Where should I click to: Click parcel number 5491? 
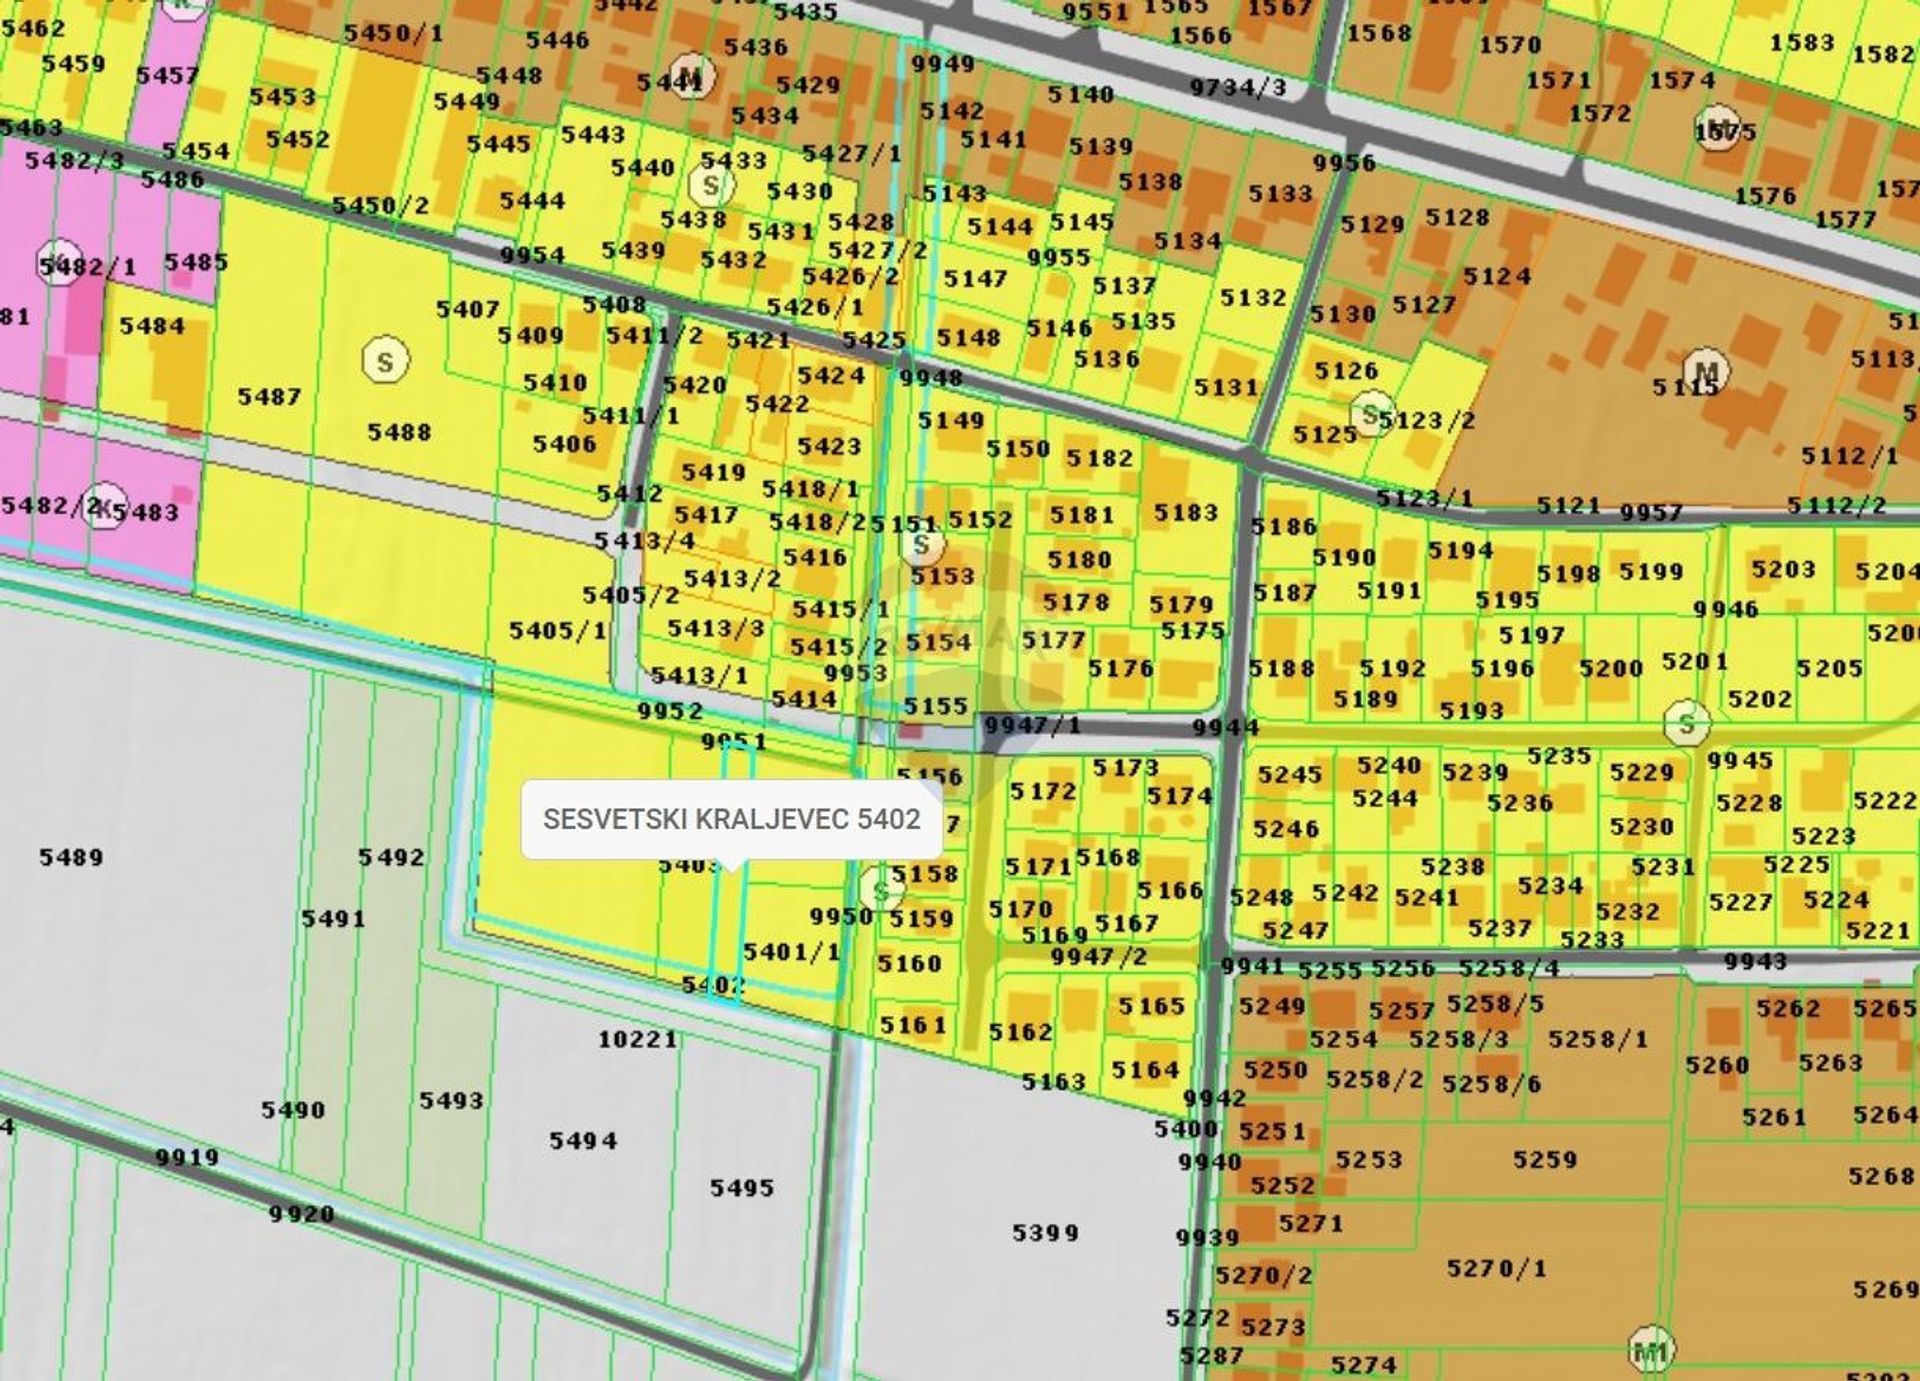pyautogui.click(x=333, y=918)
